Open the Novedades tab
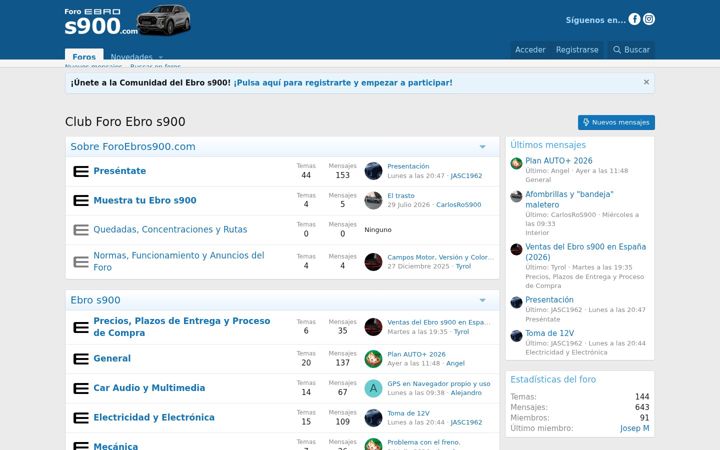 131,56
